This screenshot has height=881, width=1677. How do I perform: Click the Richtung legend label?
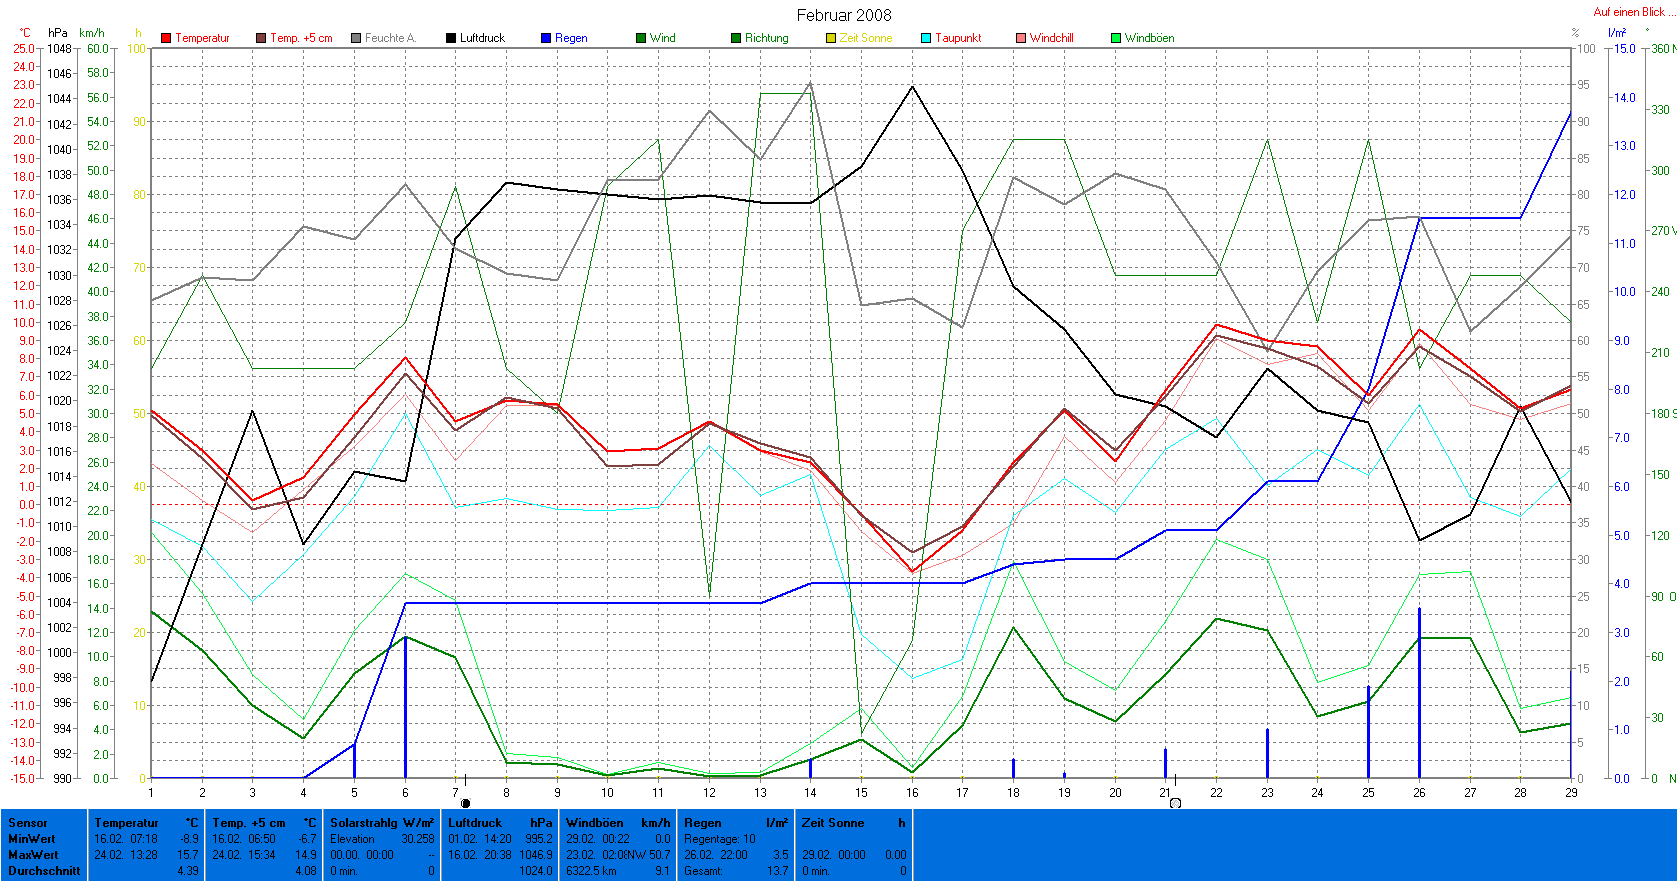[x=766, y=38]
